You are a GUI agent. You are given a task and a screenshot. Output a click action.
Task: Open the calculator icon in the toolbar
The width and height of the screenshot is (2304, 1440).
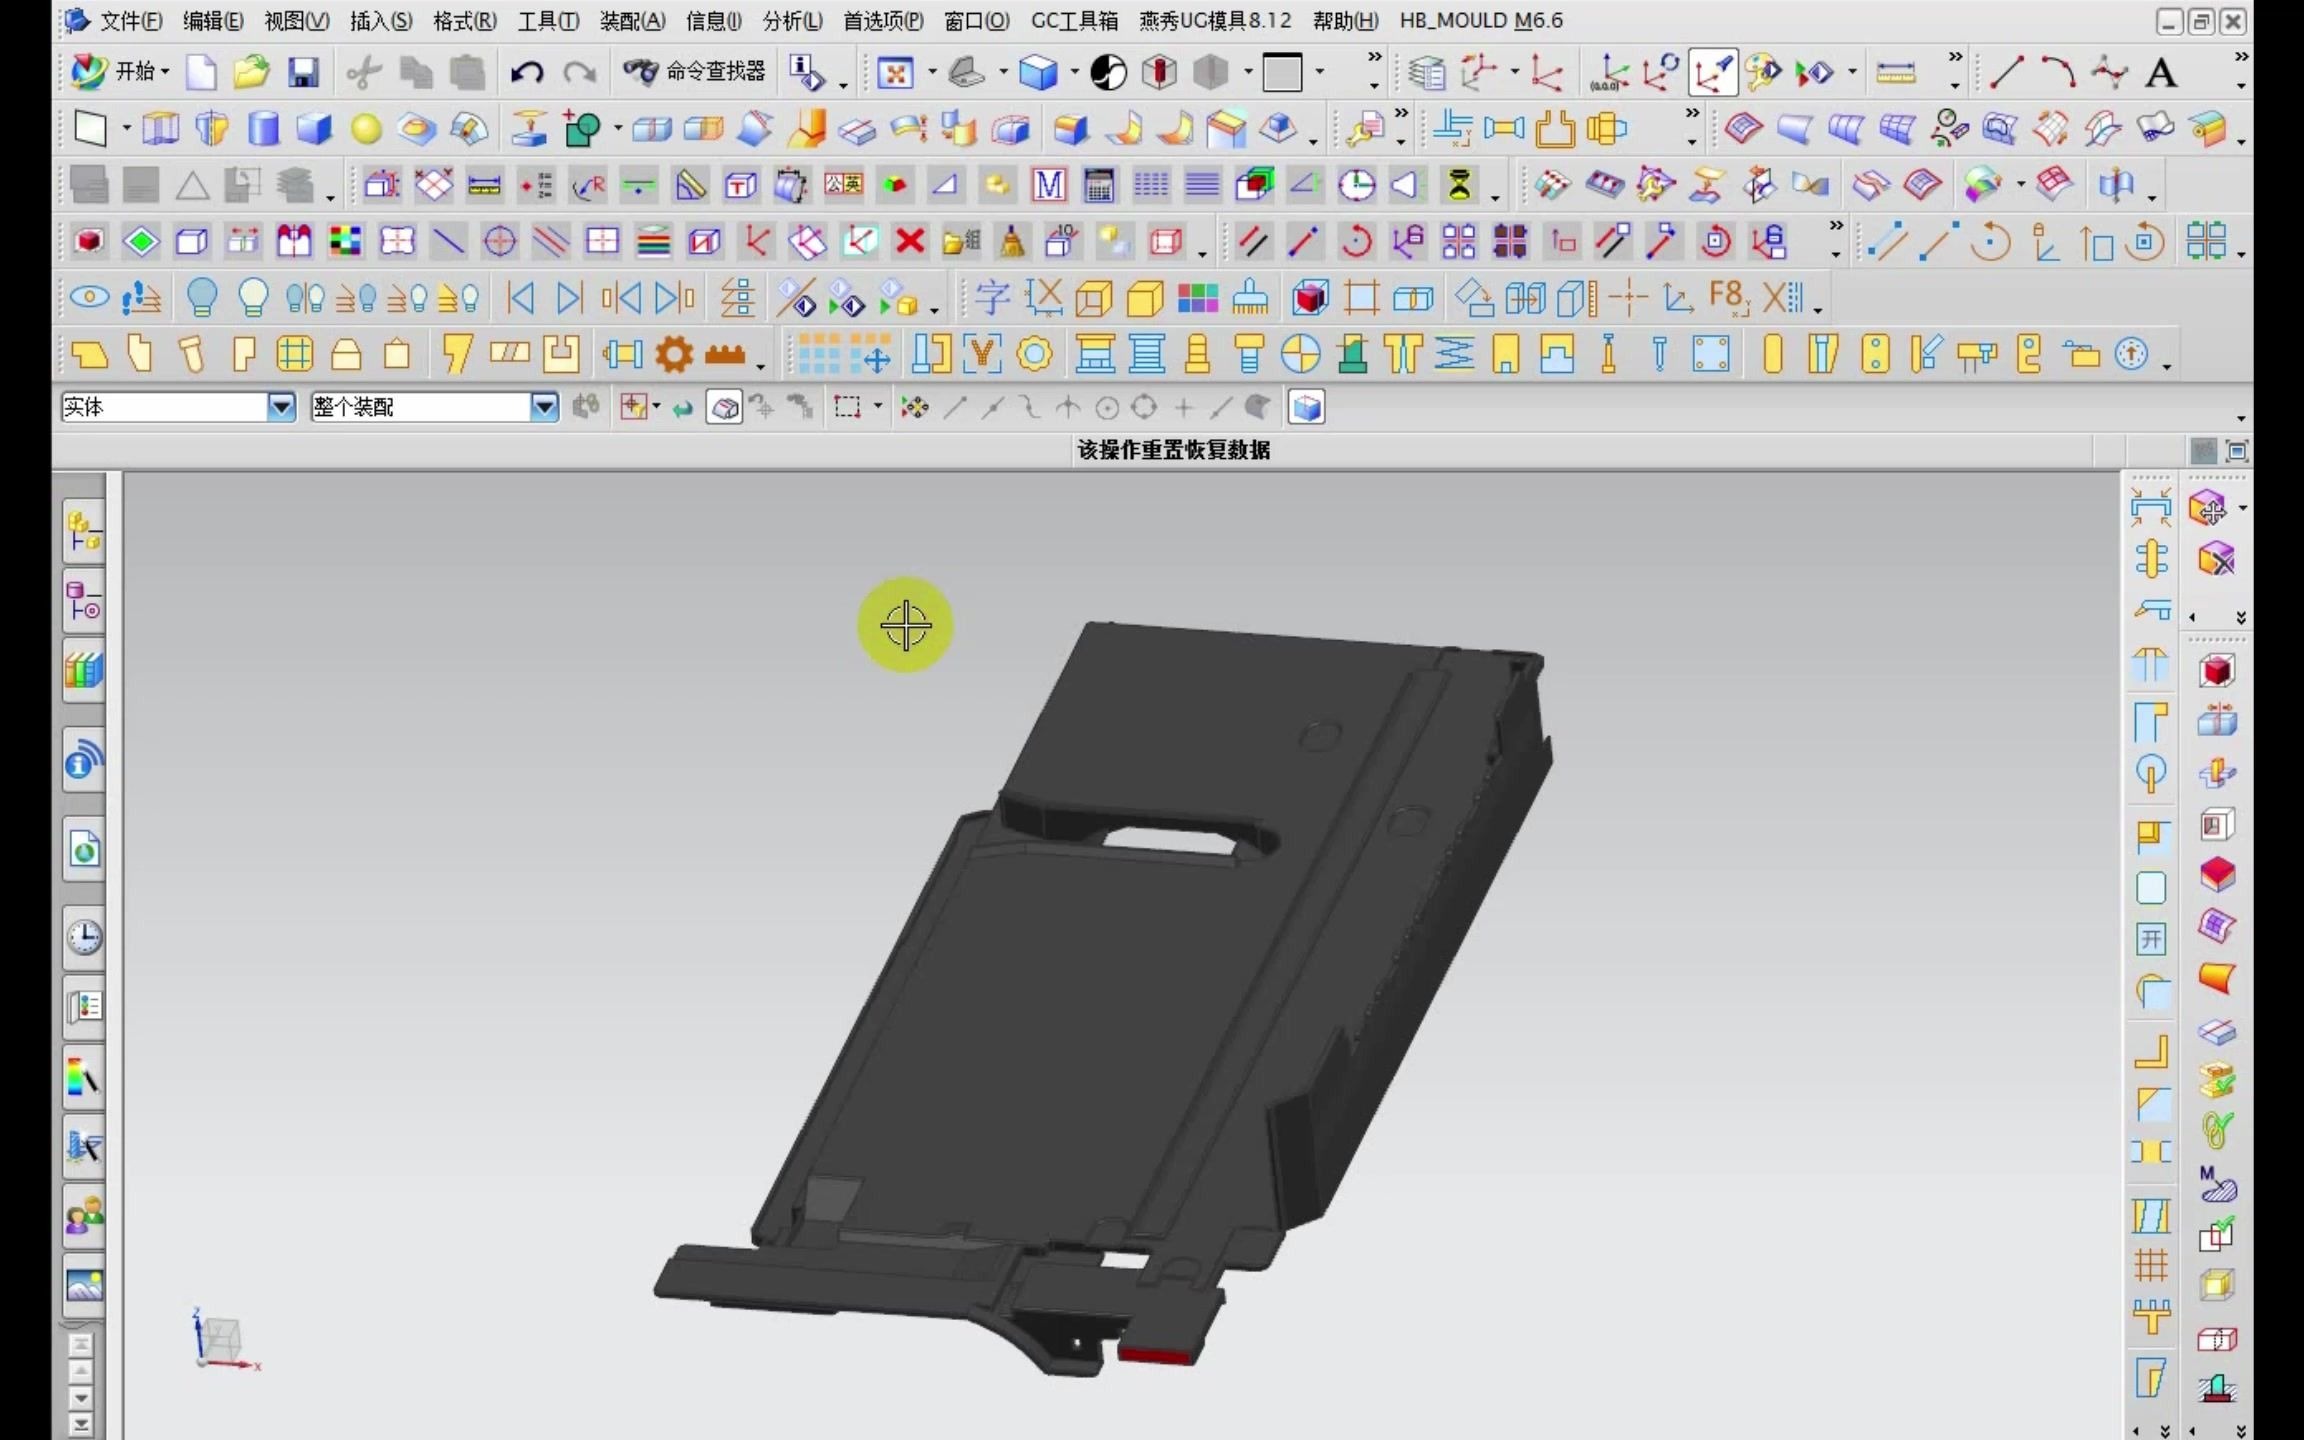(x=1099, y=185)
